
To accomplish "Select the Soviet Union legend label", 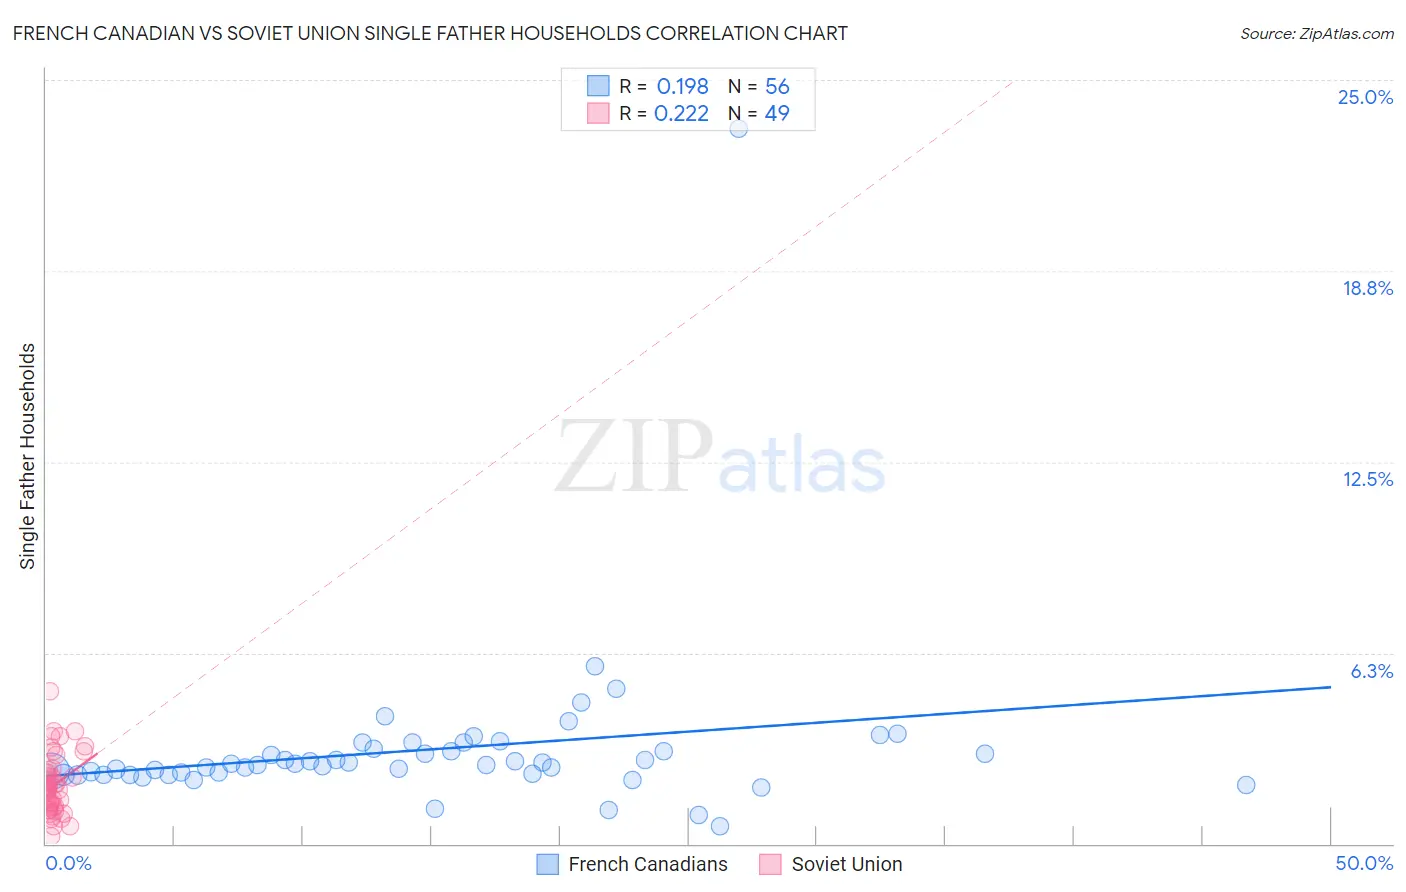I will (847, 864).
